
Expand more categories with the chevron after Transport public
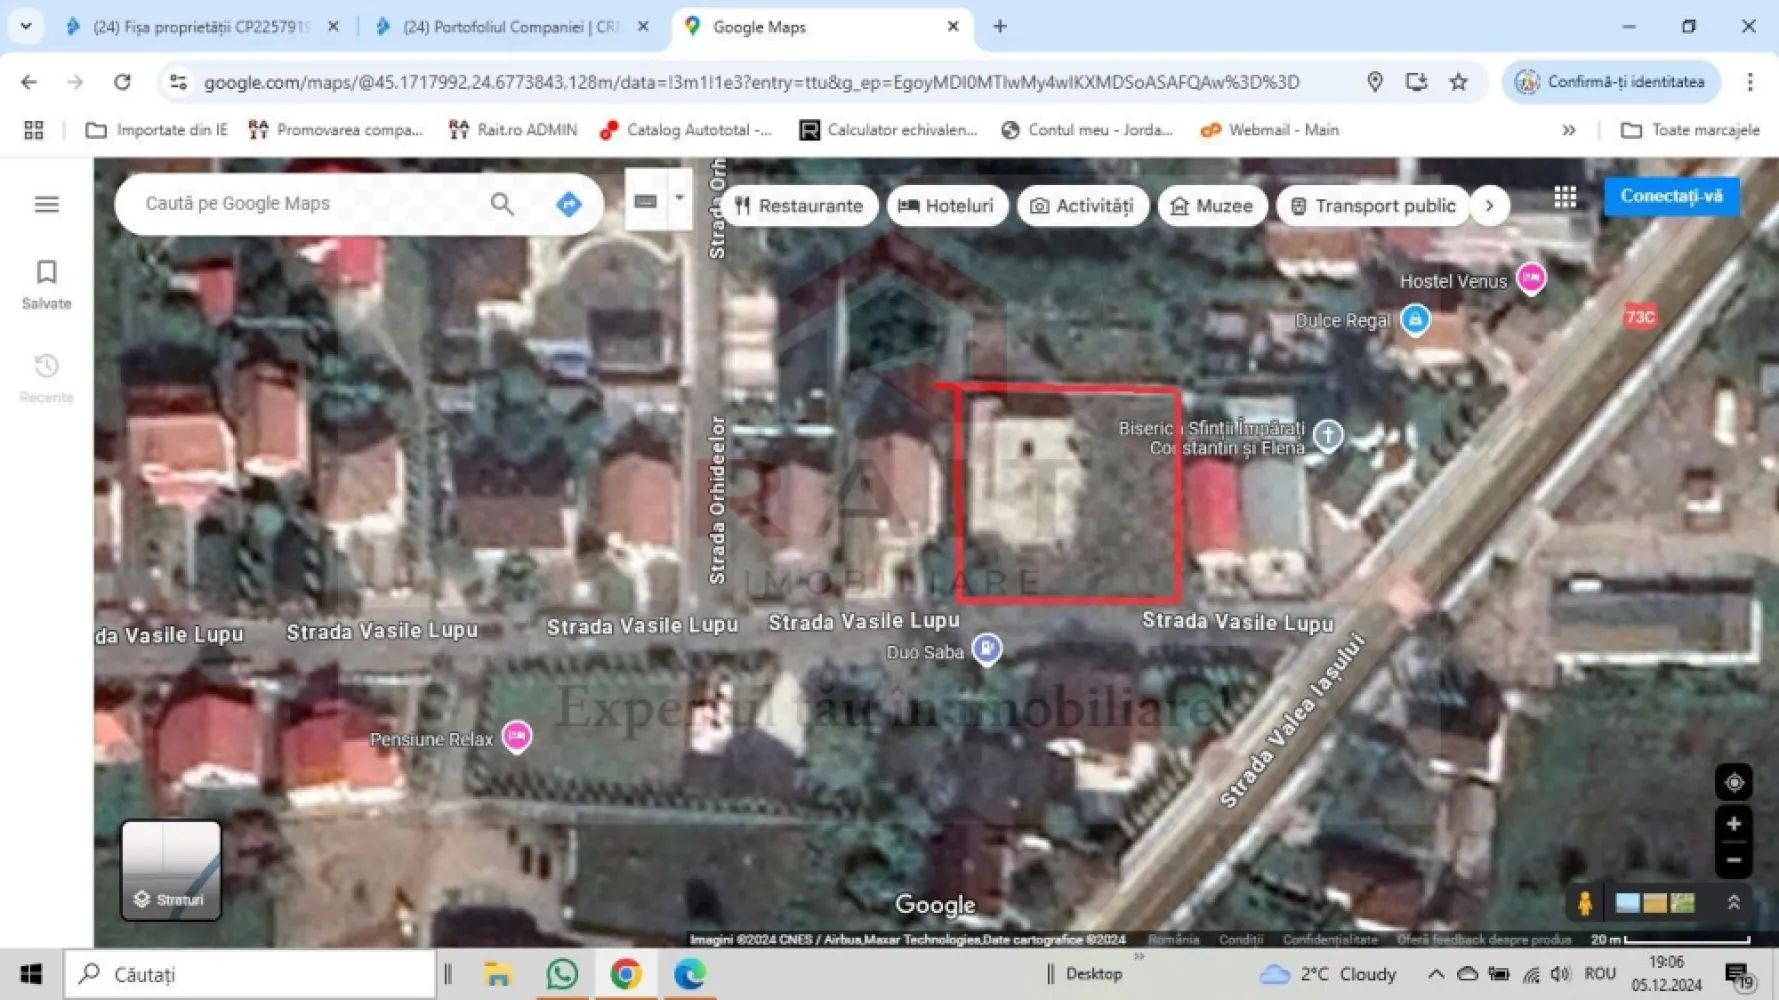click(x=1490, y=205)
